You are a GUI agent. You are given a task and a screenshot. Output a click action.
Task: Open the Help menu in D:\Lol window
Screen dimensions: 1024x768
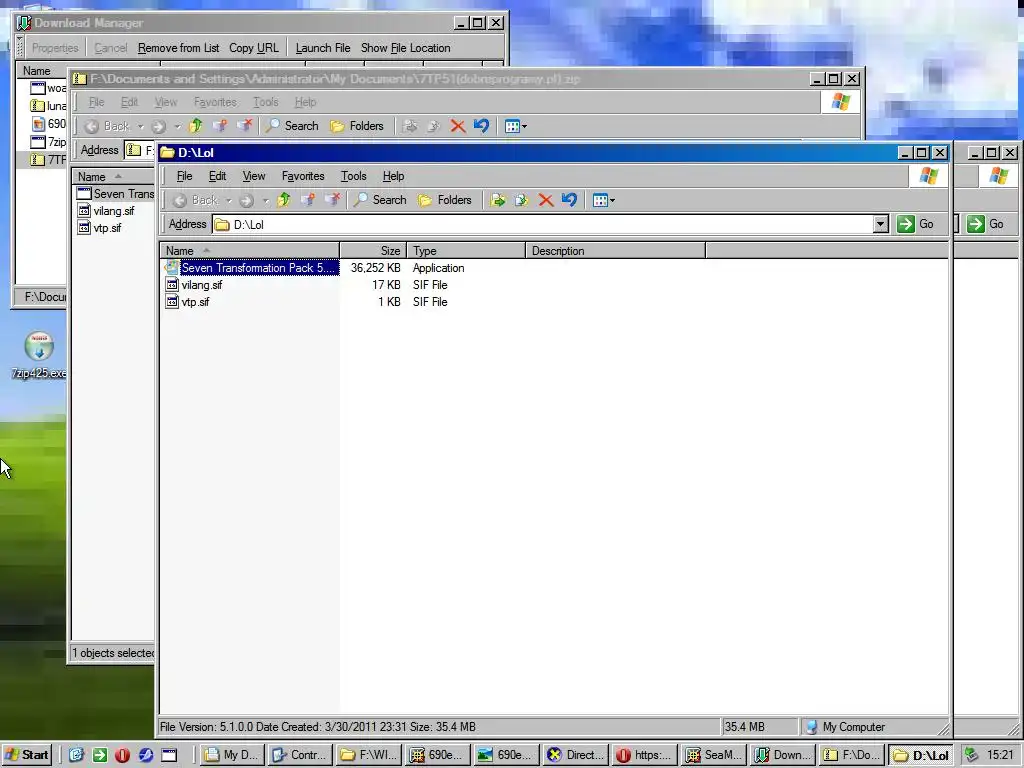393,176
